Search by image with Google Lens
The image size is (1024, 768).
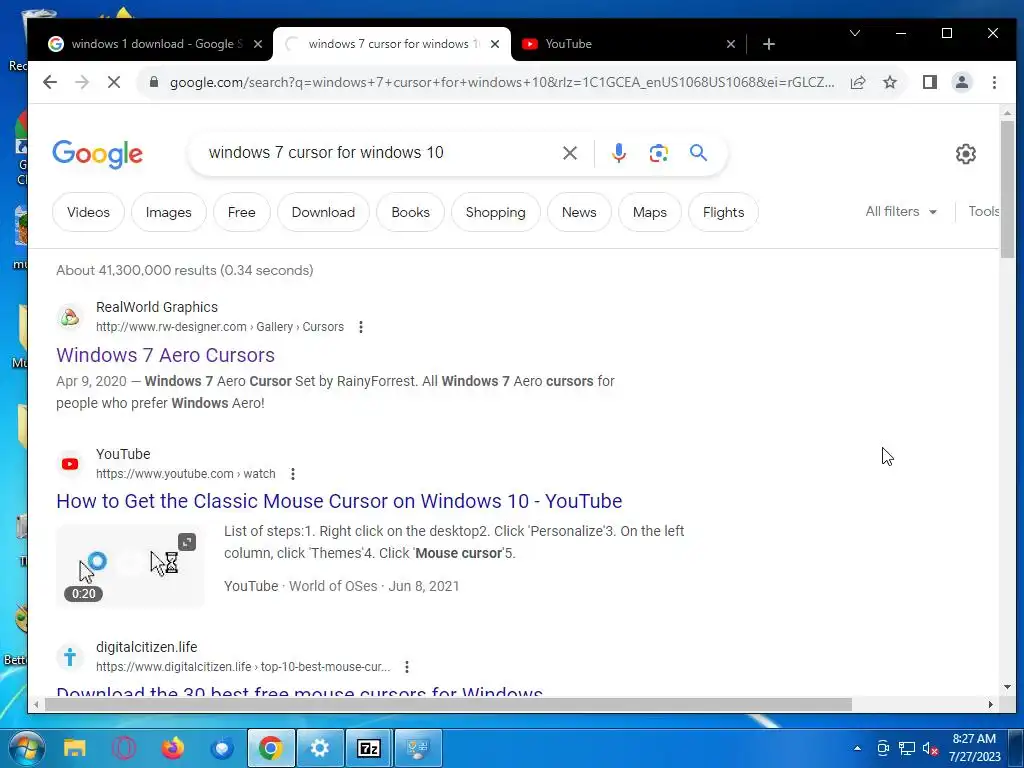coord(658,153)
